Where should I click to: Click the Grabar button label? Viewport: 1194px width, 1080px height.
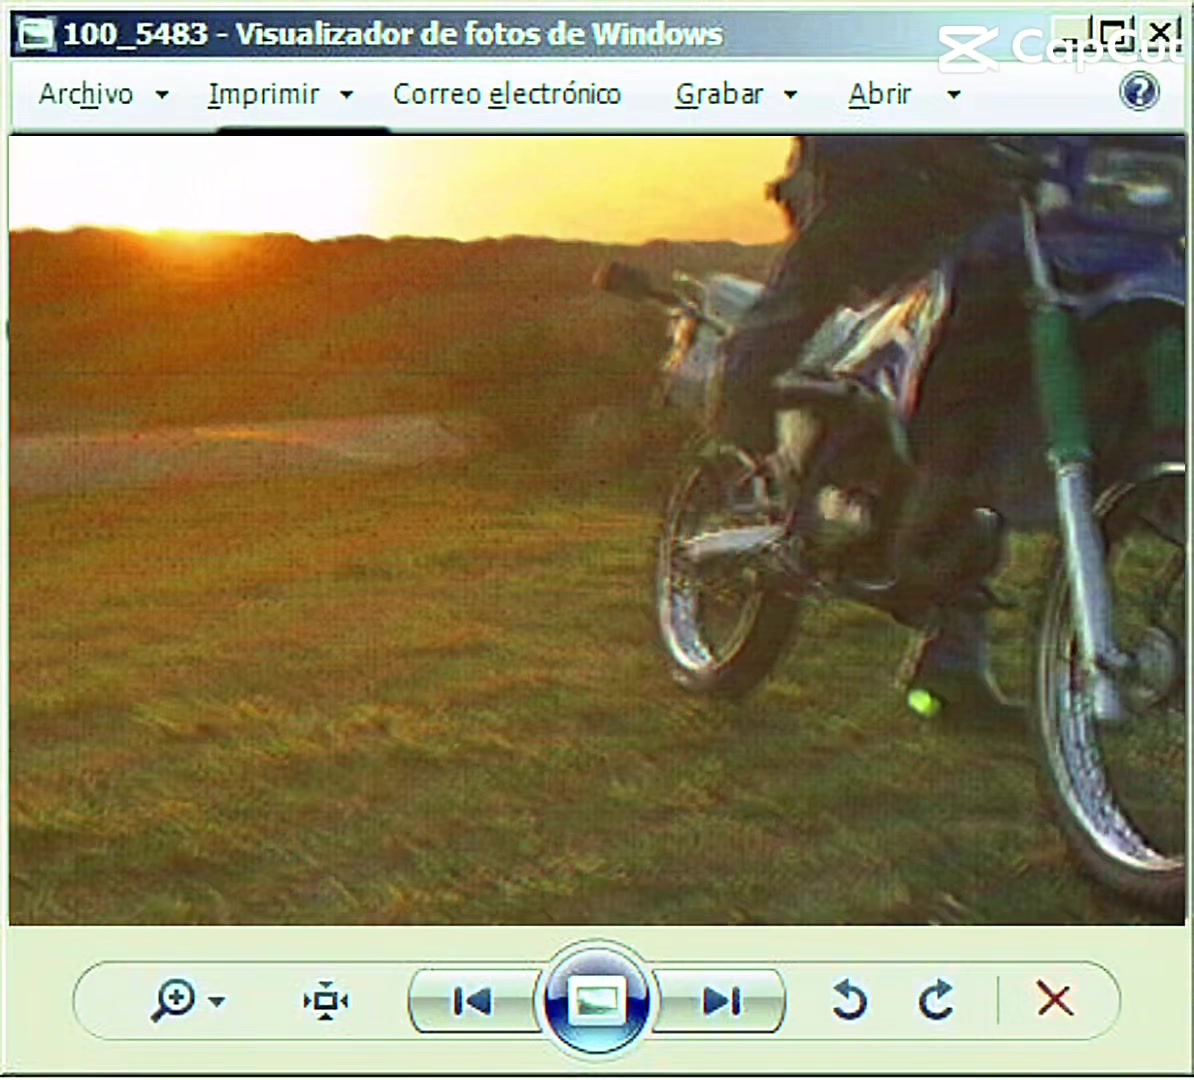(x=719, y=94)
